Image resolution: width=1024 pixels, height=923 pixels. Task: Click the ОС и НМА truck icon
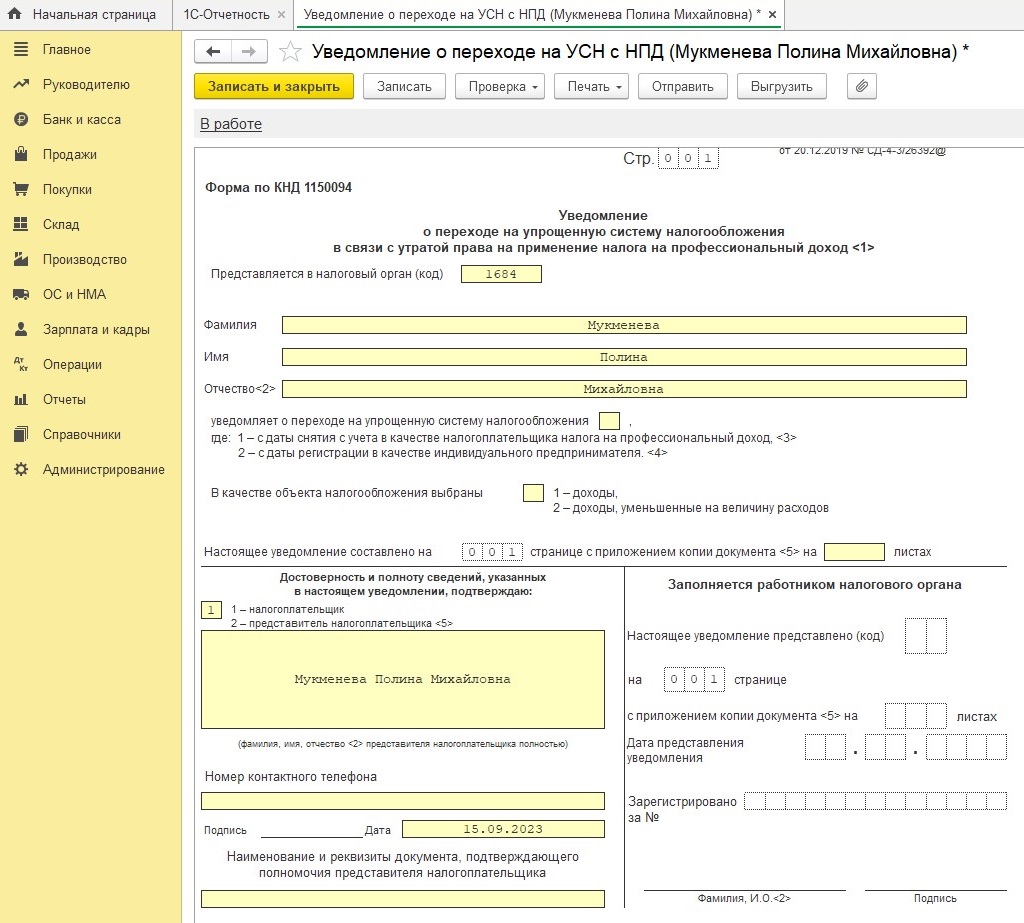pos(21,295)
